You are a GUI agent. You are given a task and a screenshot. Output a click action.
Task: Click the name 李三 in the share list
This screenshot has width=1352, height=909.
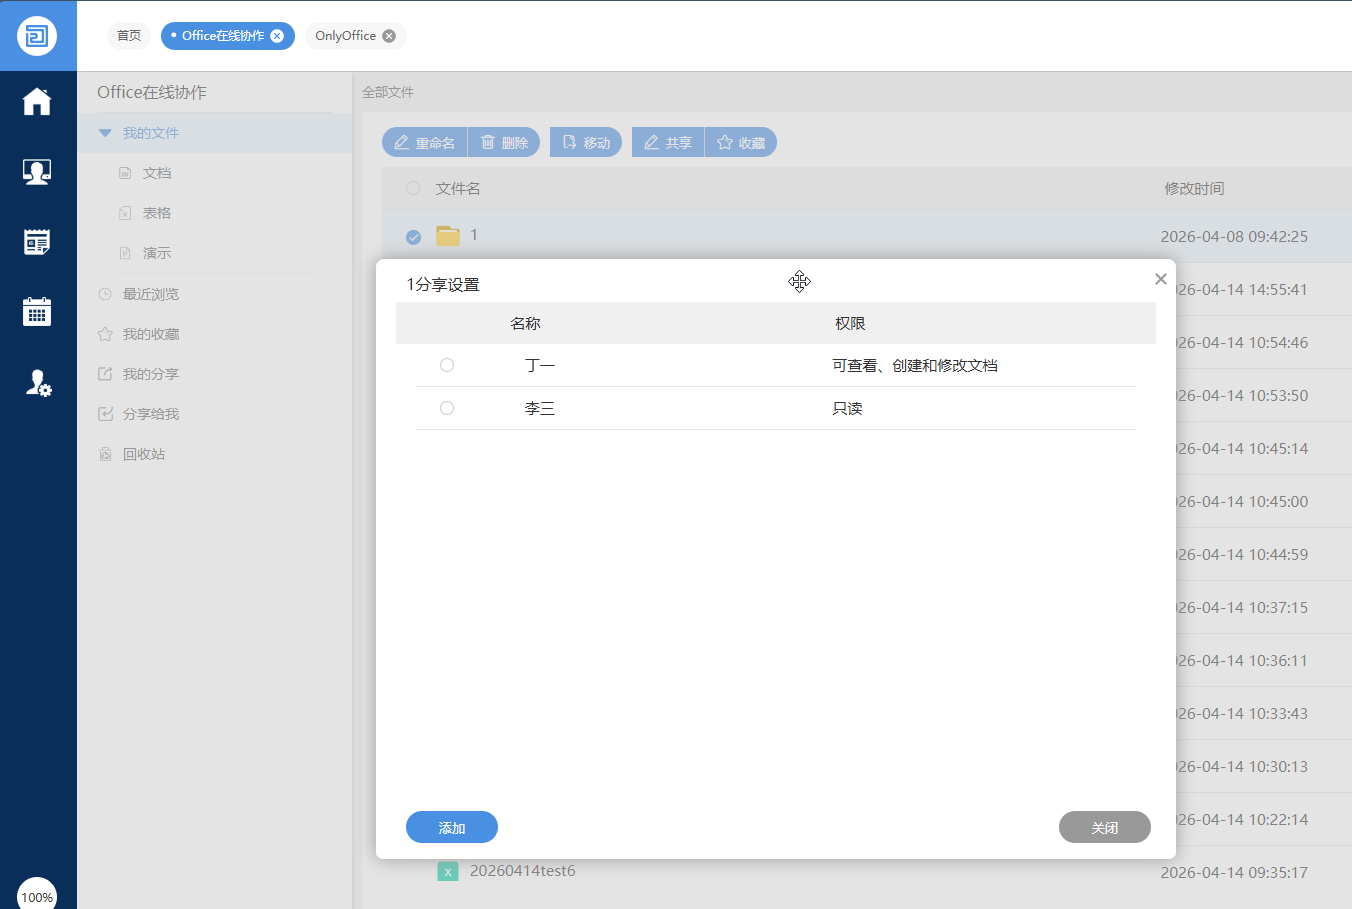(x=540, y=408)
